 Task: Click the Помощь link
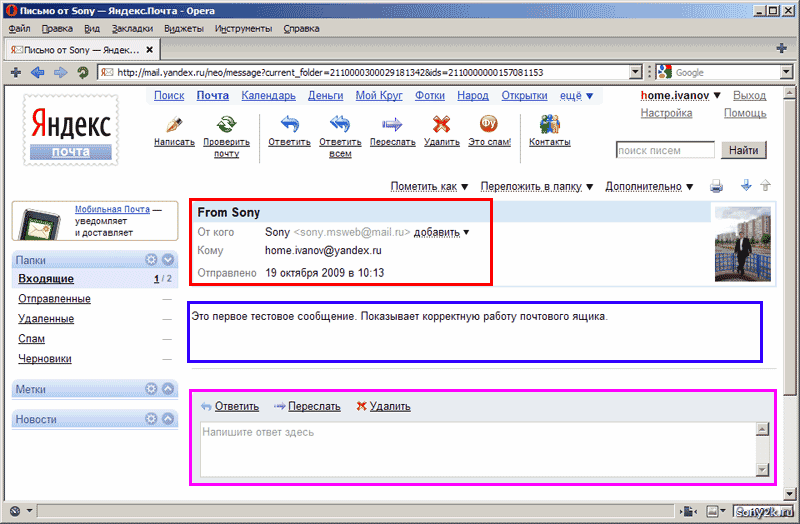click(745, 113)
